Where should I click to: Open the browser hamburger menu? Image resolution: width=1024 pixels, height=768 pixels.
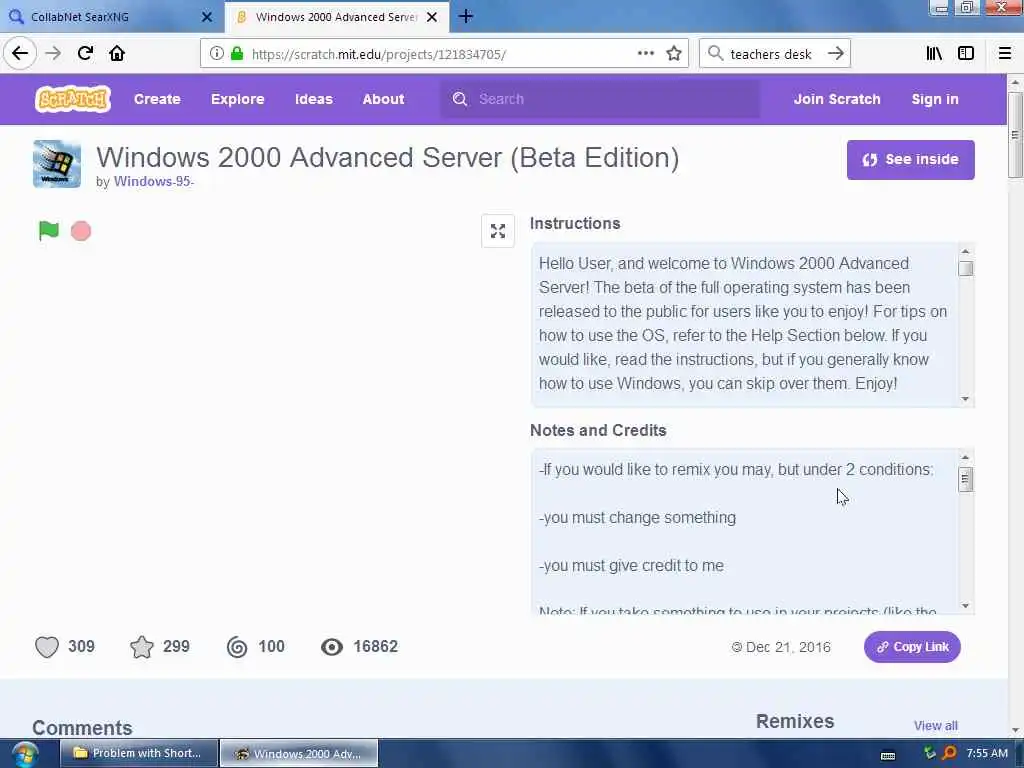[x=1005, y=54]
